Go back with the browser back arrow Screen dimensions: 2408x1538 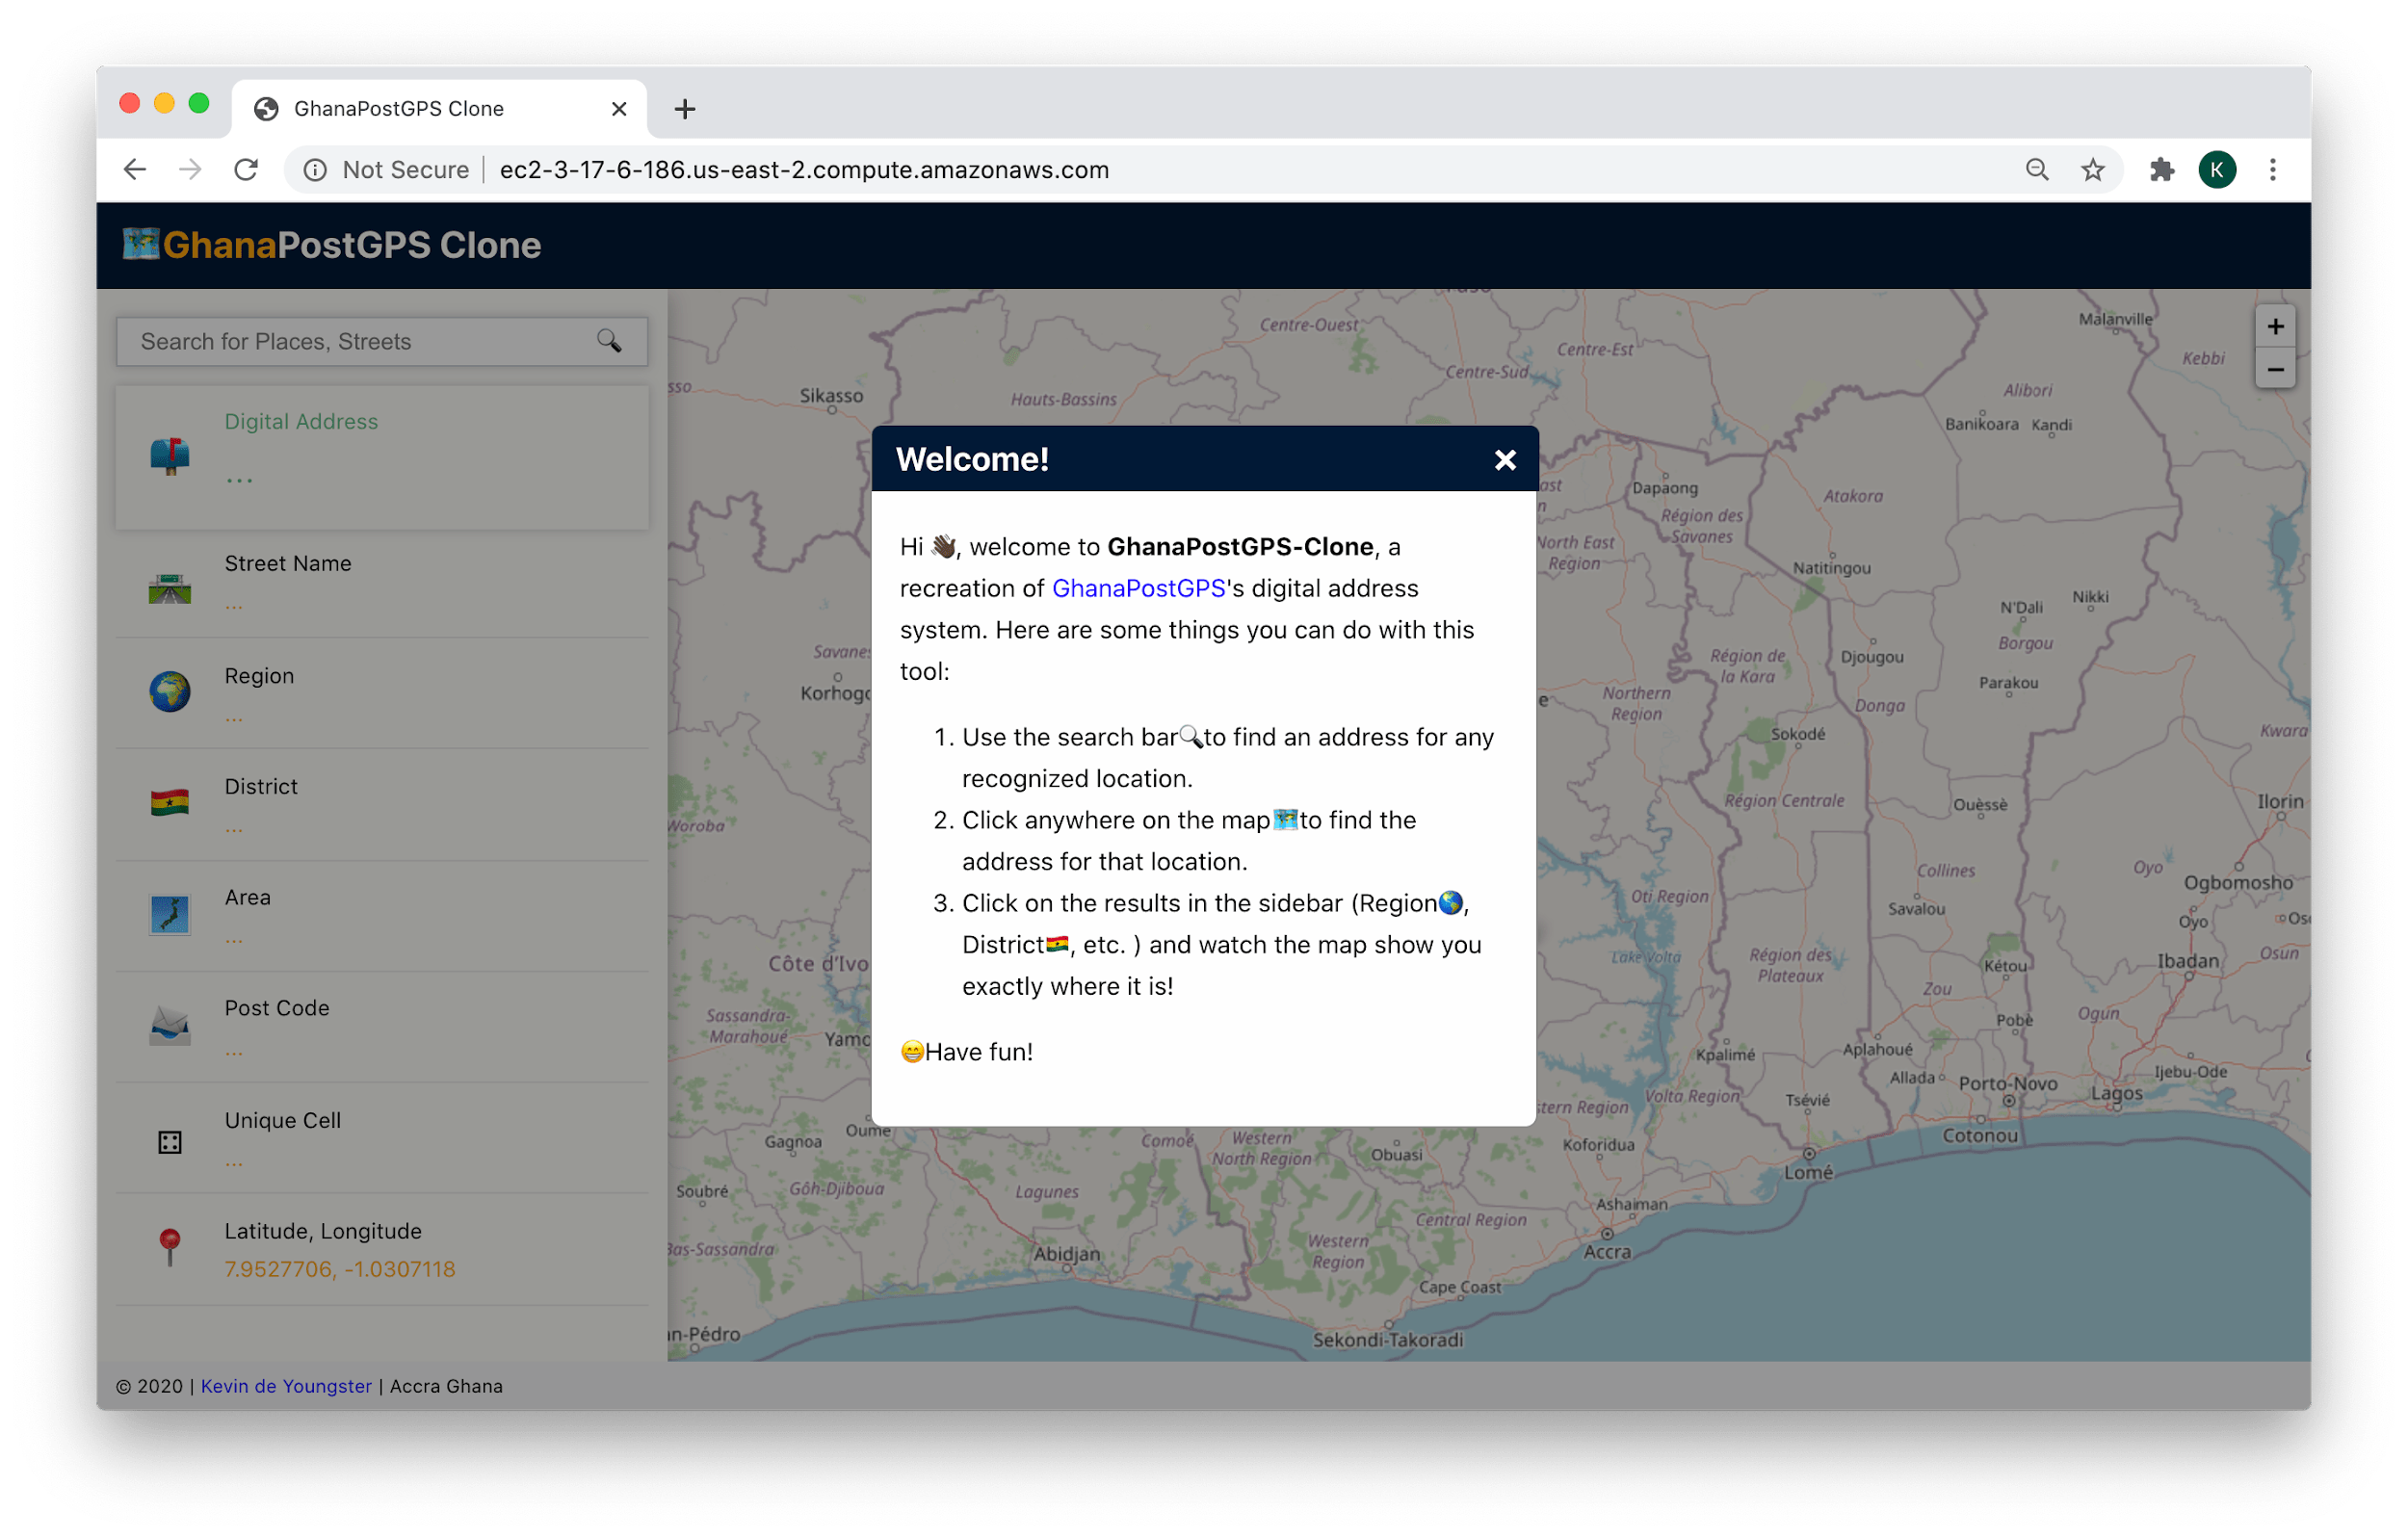point(135,170)
